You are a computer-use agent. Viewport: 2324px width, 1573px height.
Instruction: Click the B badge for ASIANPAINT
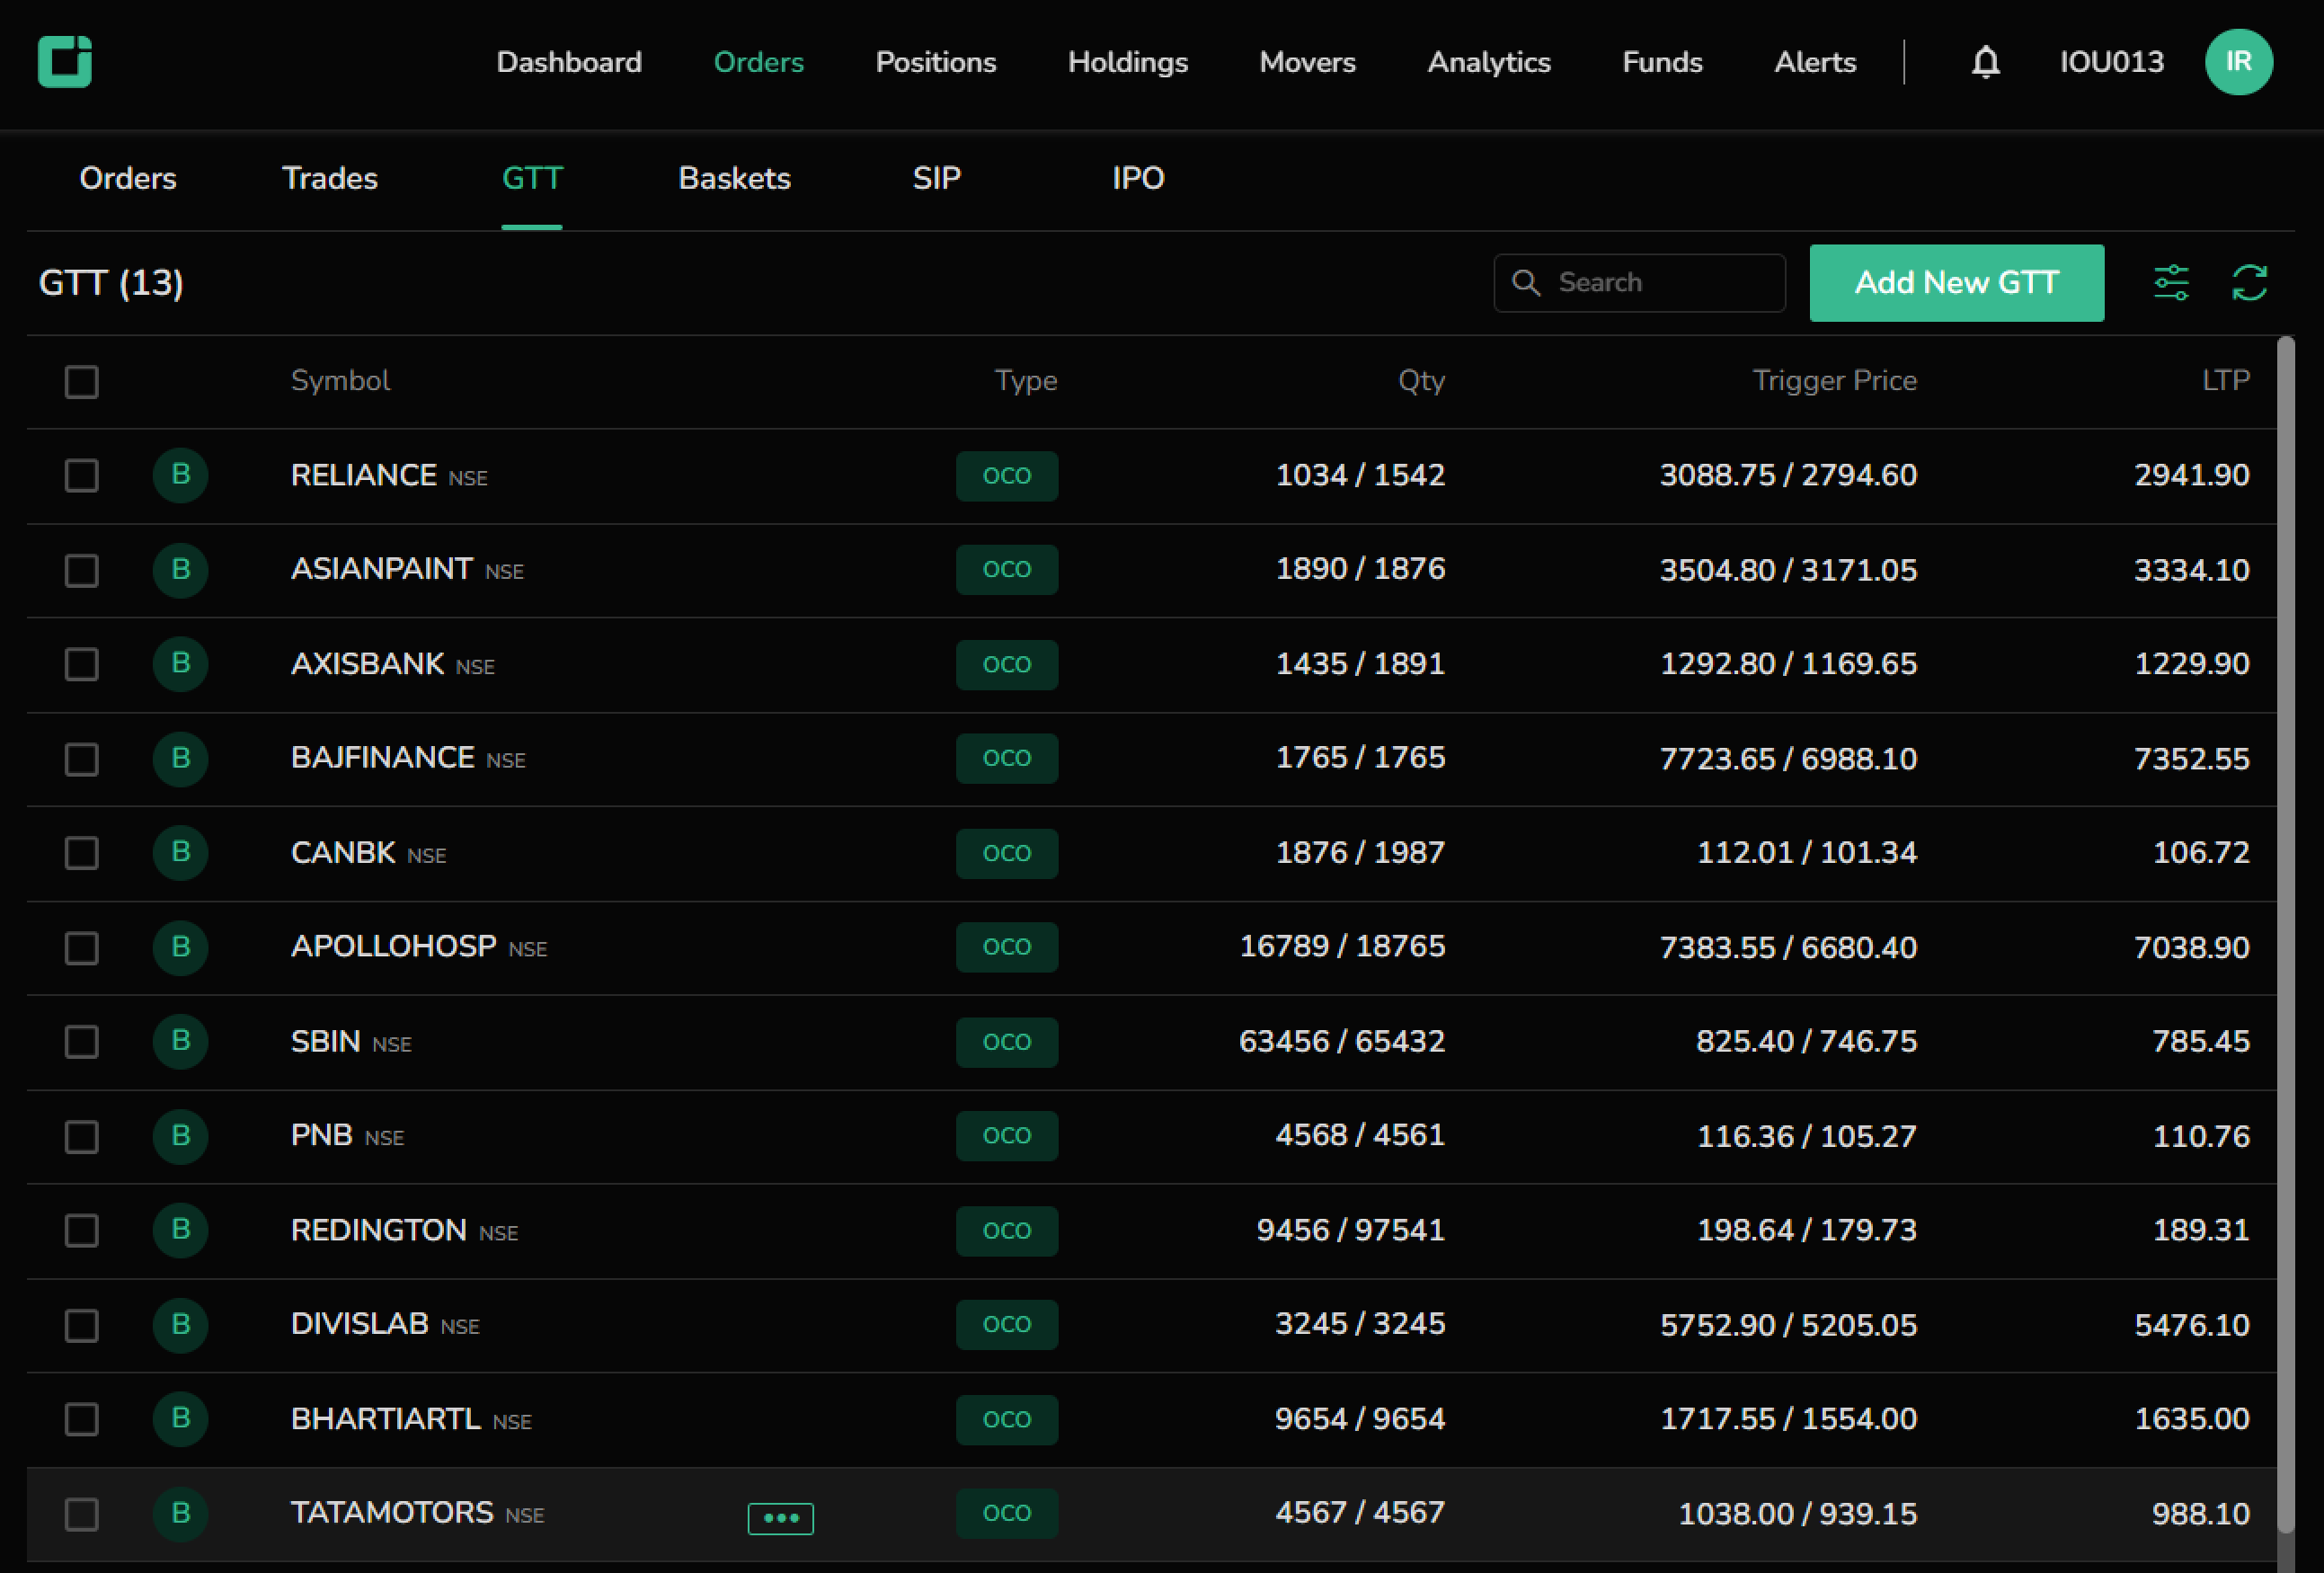pos(180,570)
